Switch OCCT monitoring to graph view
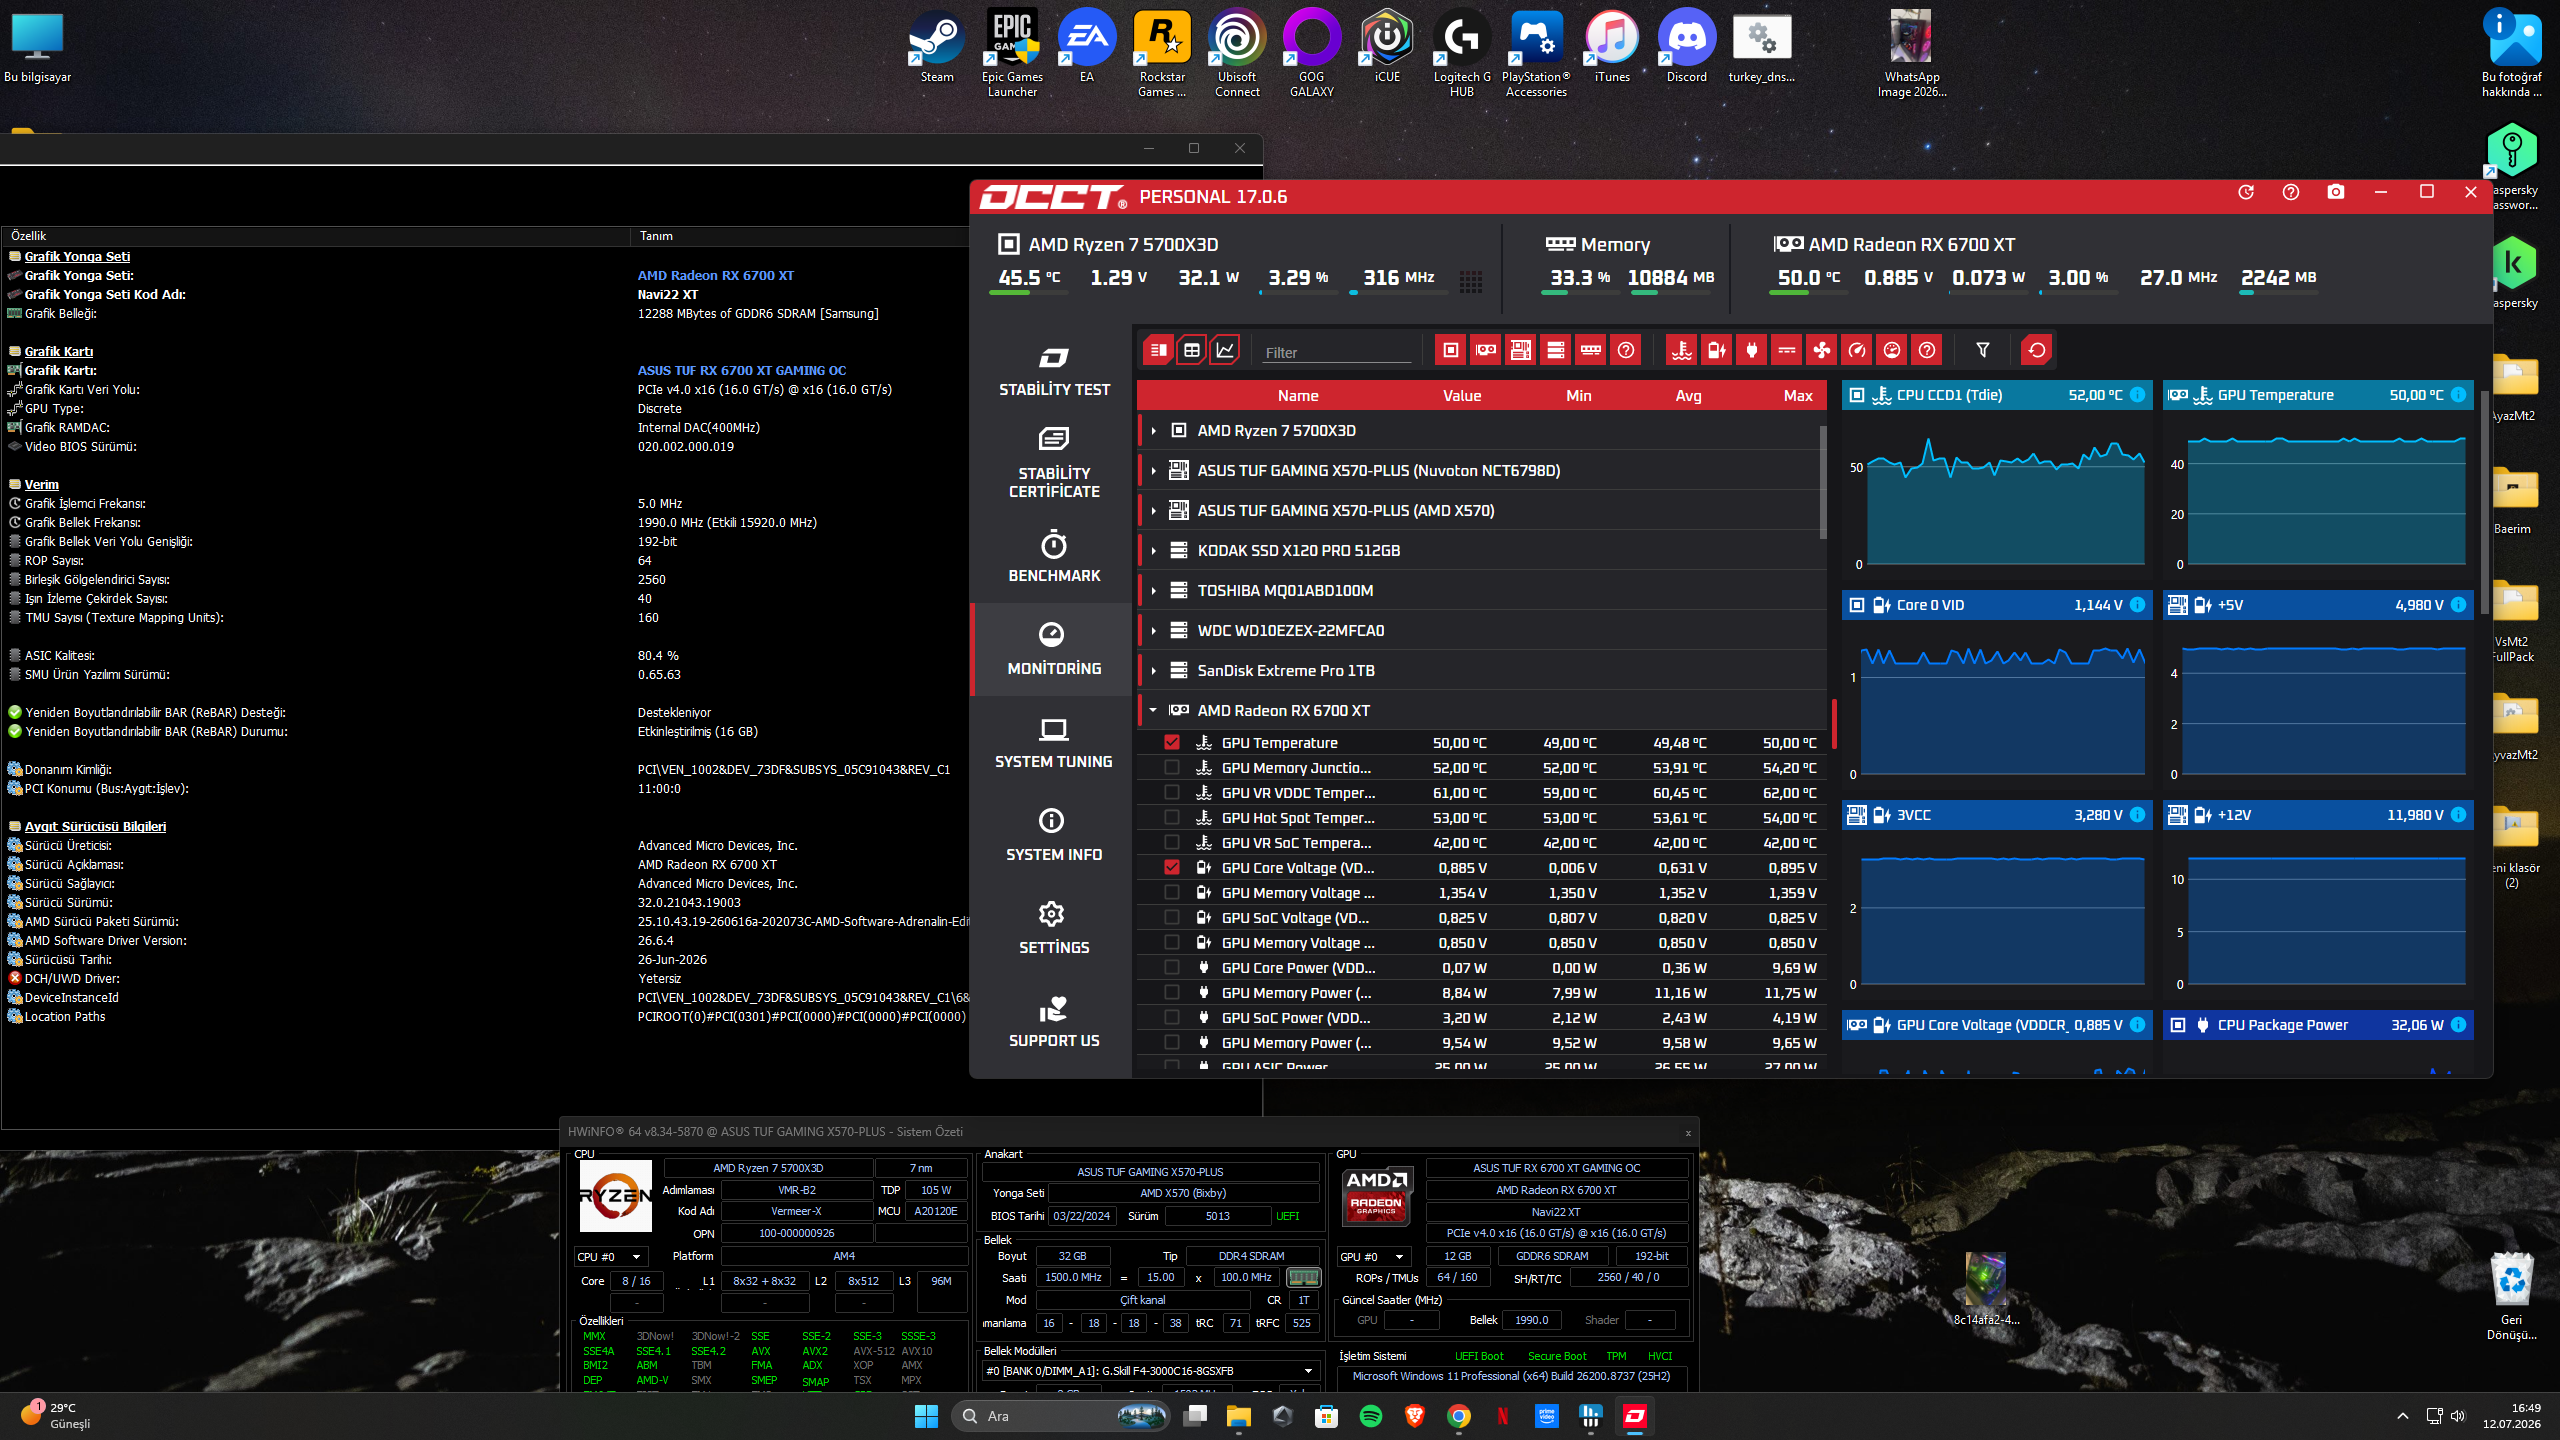 coord(1225,350)
